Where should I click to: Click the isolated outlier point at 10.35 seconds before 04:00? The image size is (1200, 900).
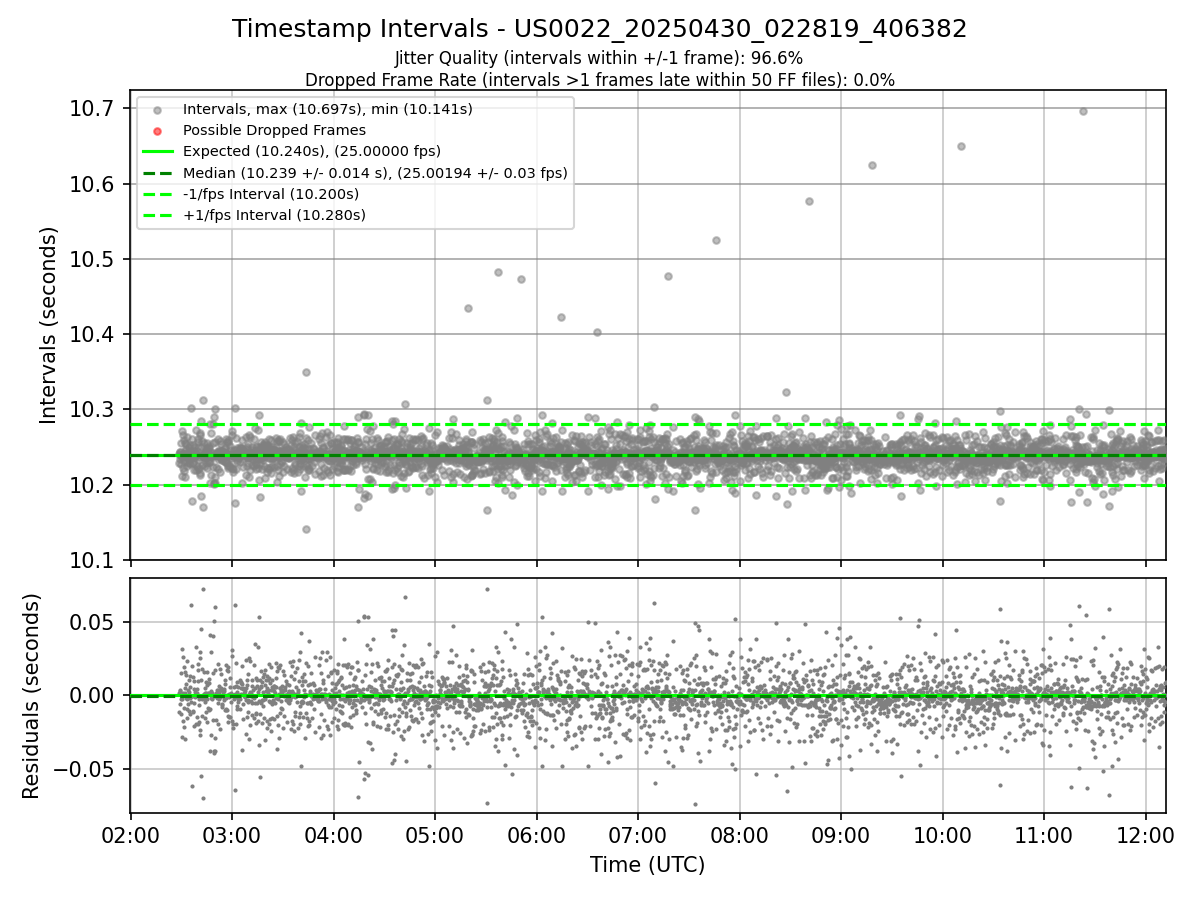306,372
